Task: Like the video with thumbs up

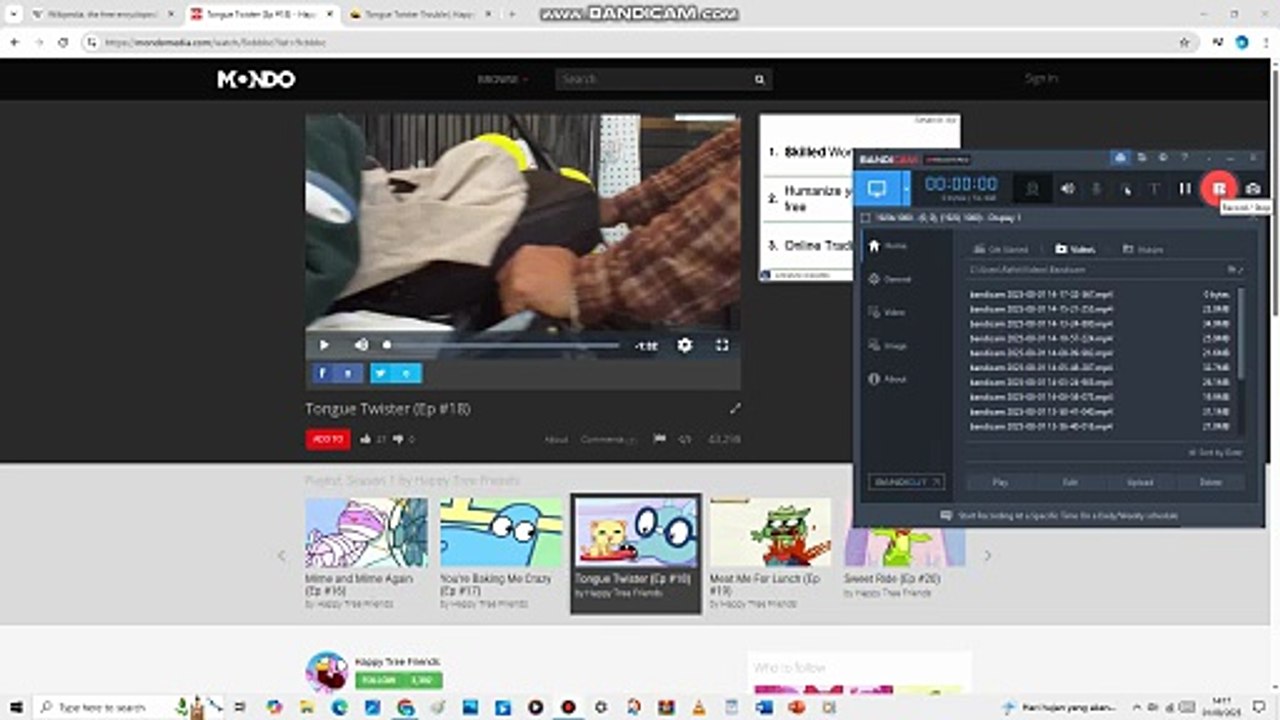Action: pyautogui.click(x=366, y=439)
